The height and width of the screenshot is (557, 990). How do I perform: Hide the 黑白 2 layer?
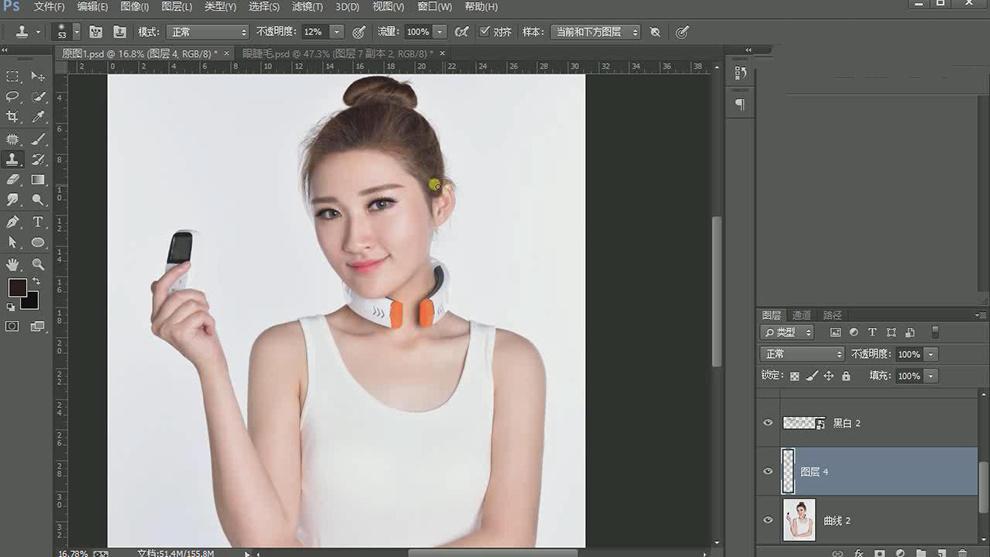click(x=768, y=423)
